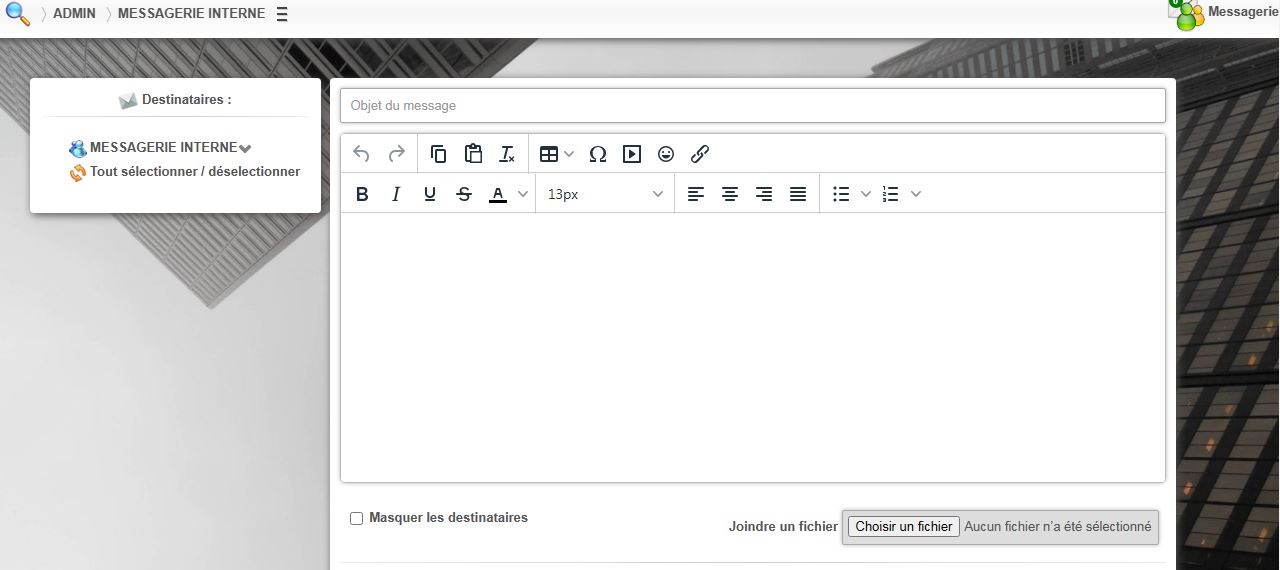Insert special character with Omega icon

point(598,154)
